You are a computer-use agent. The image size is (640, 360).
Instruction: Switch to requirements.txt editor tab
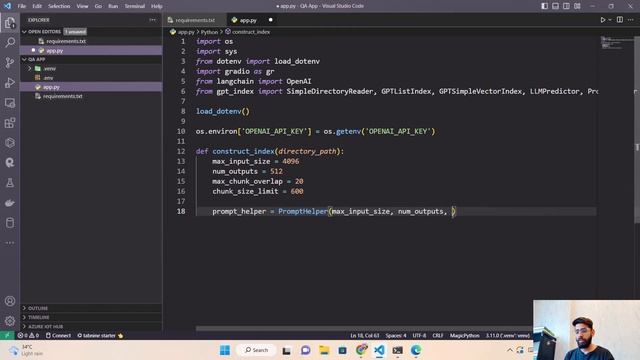click(195, 20)
